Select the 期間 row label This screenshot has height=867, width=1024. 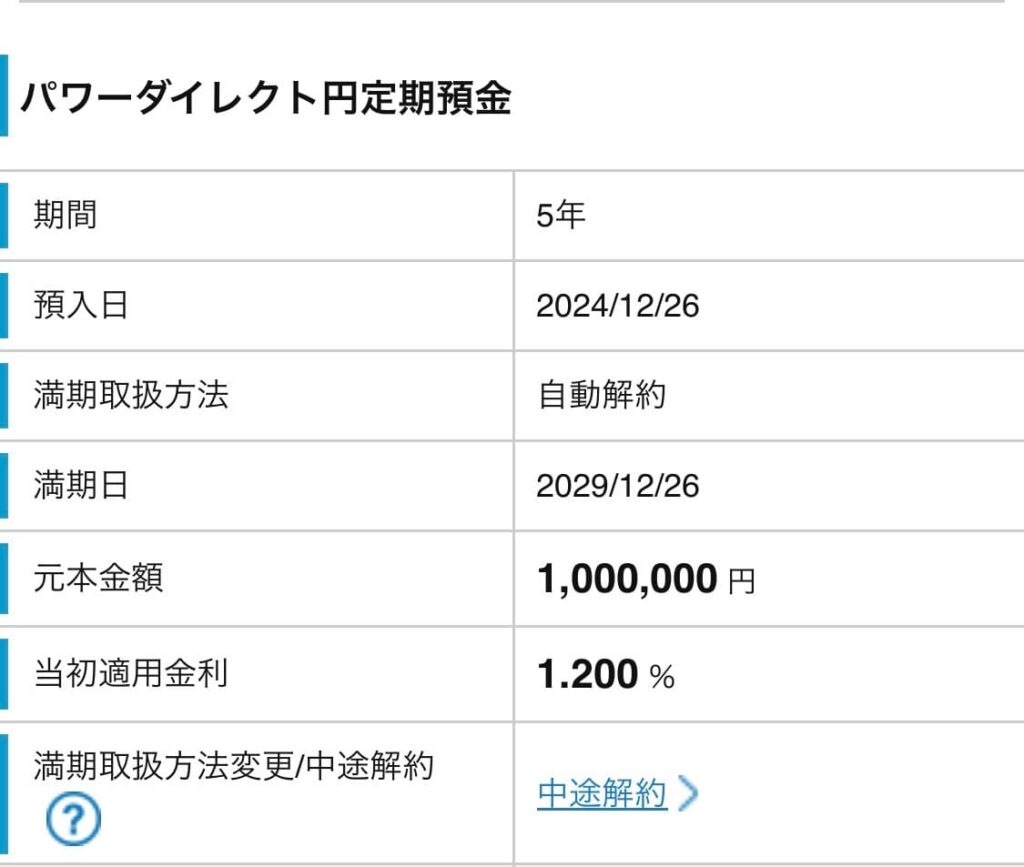click(66, 215)
